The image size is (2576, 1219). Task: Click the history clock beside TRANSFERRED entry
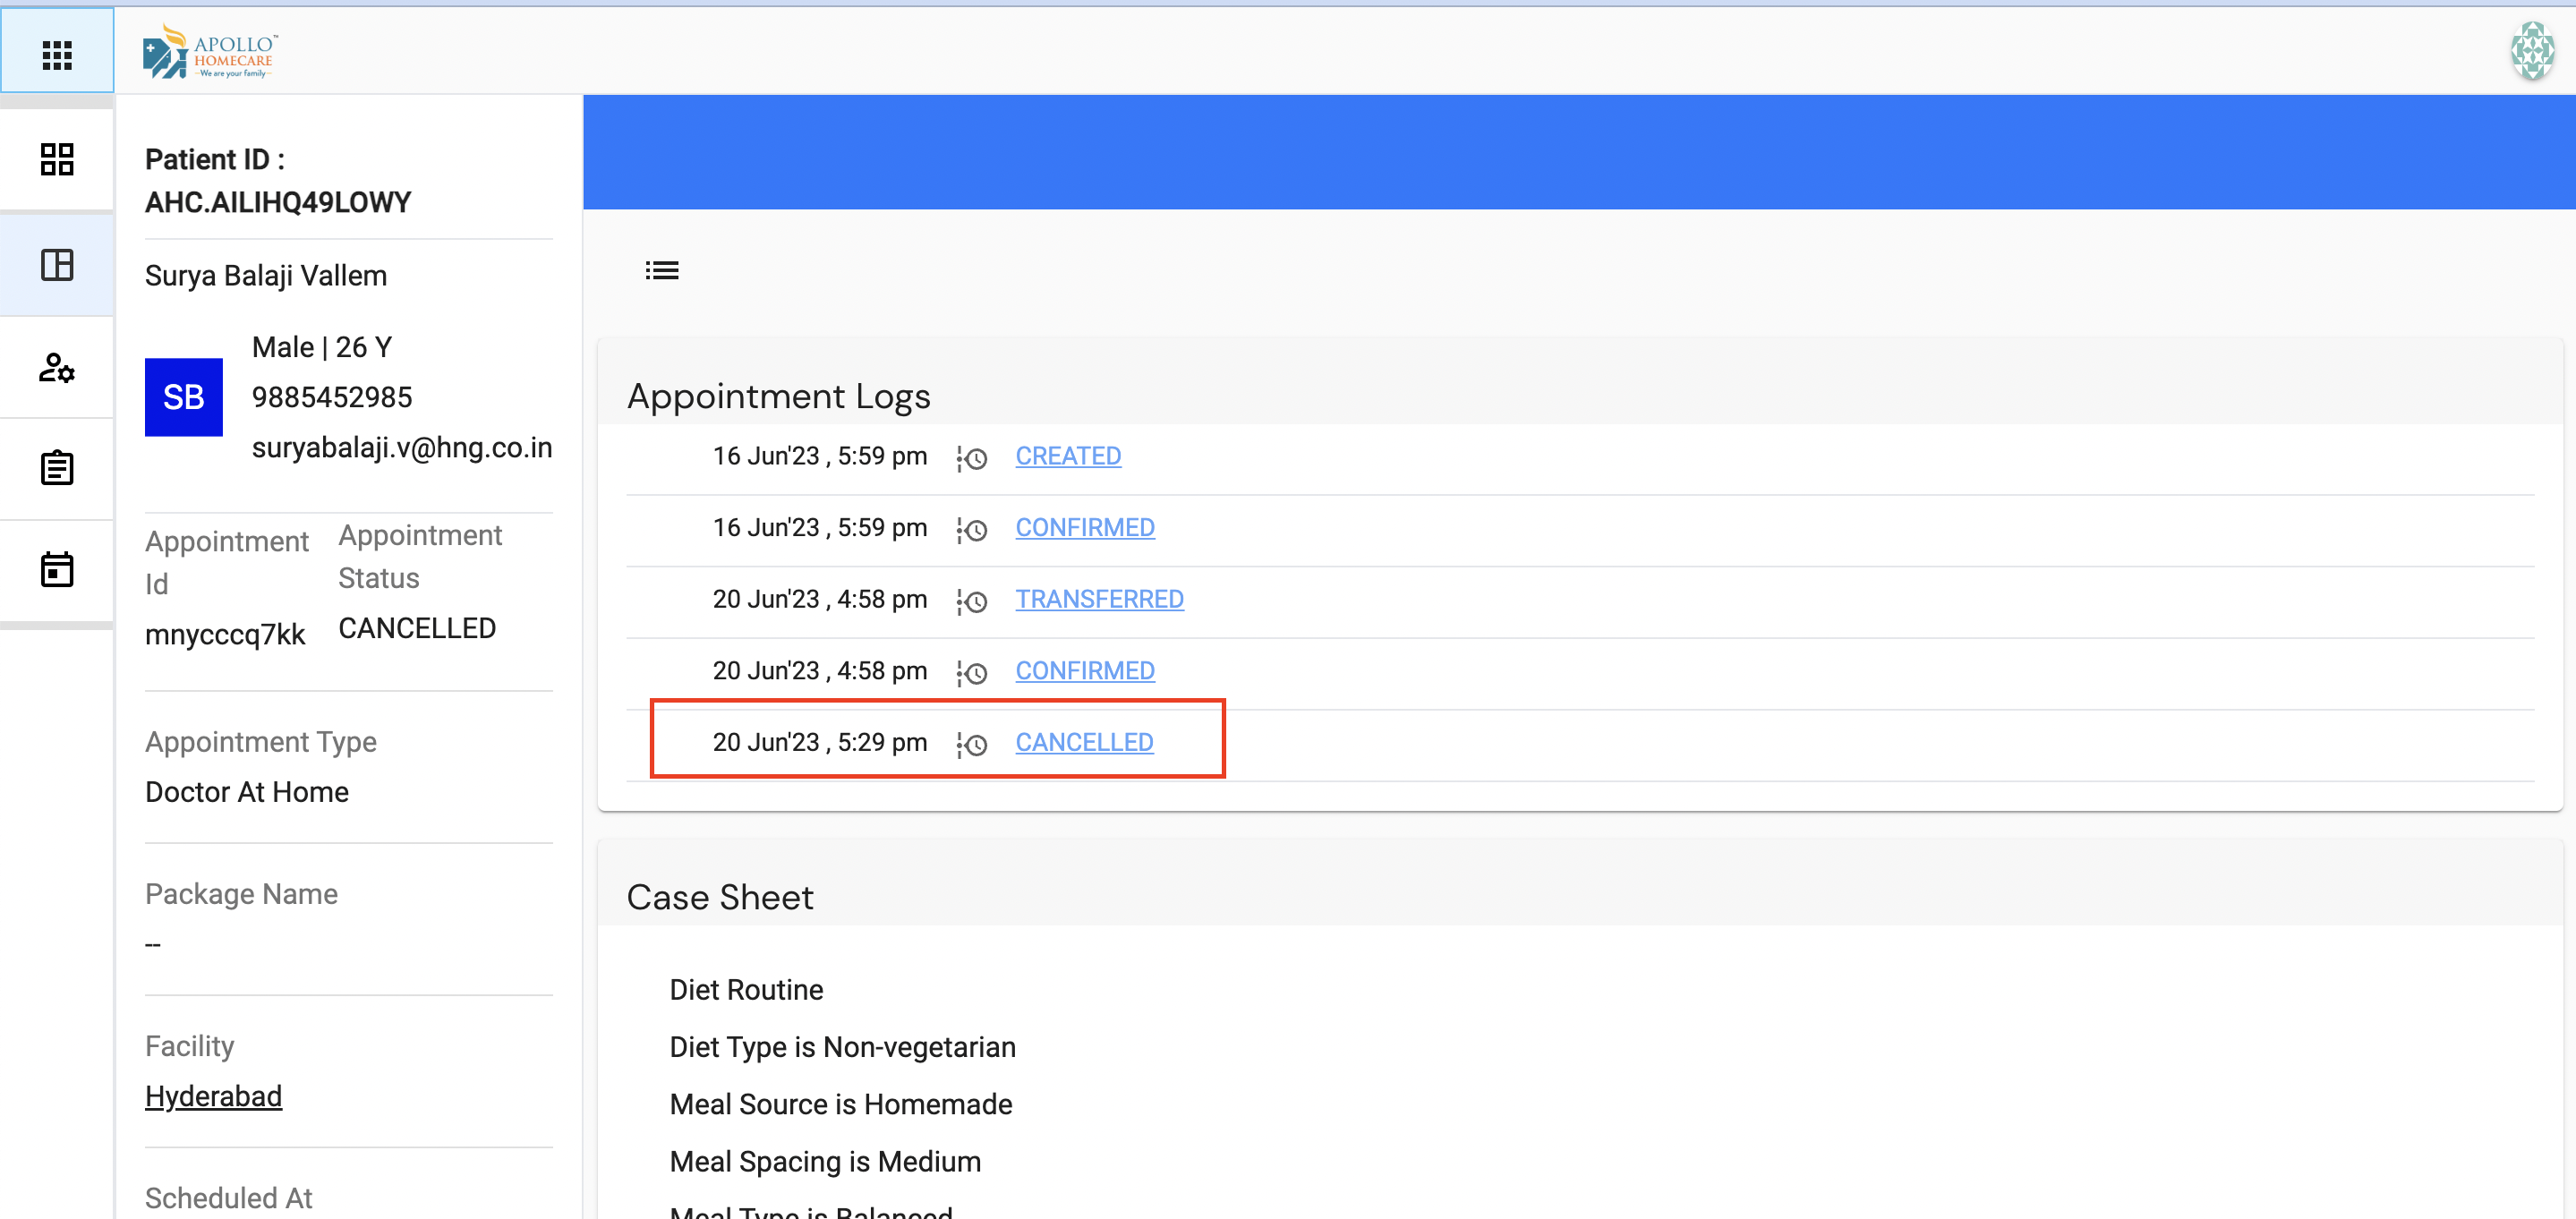coord(973,602)
